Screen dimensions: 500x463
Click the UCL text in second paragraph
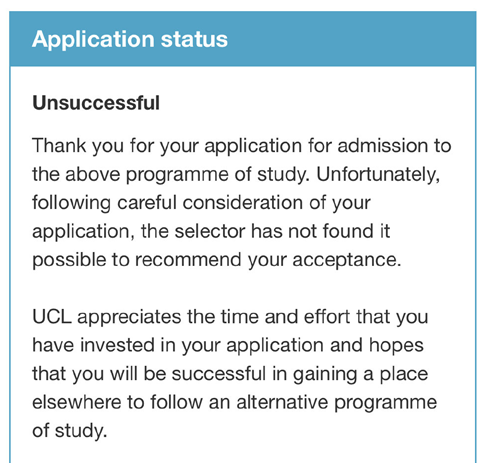click(x=52, y=317)
